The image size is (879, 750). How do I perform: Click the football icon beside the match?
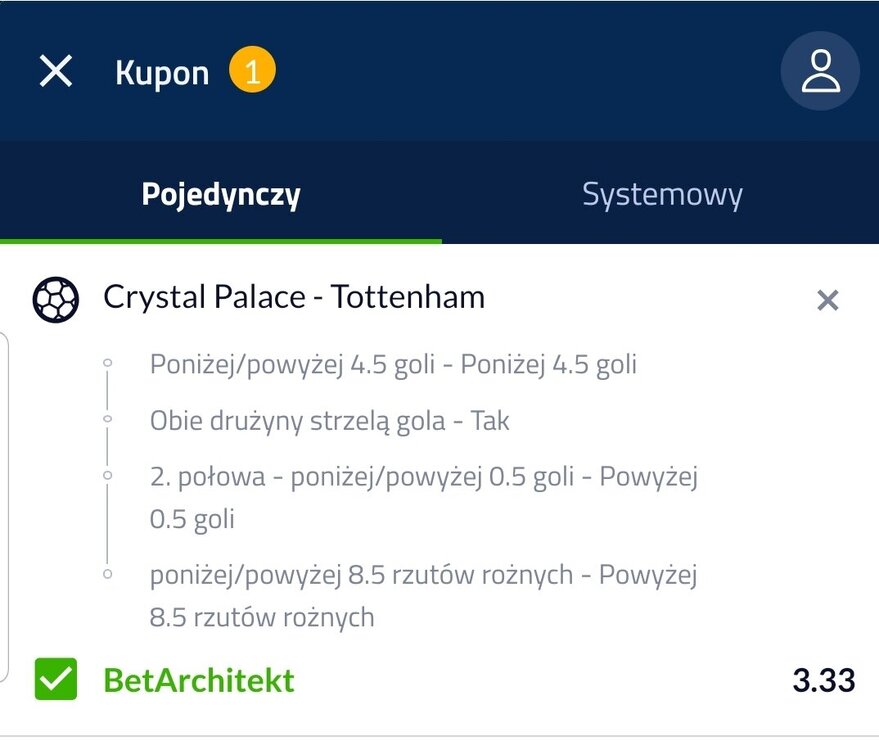(55, 298)
